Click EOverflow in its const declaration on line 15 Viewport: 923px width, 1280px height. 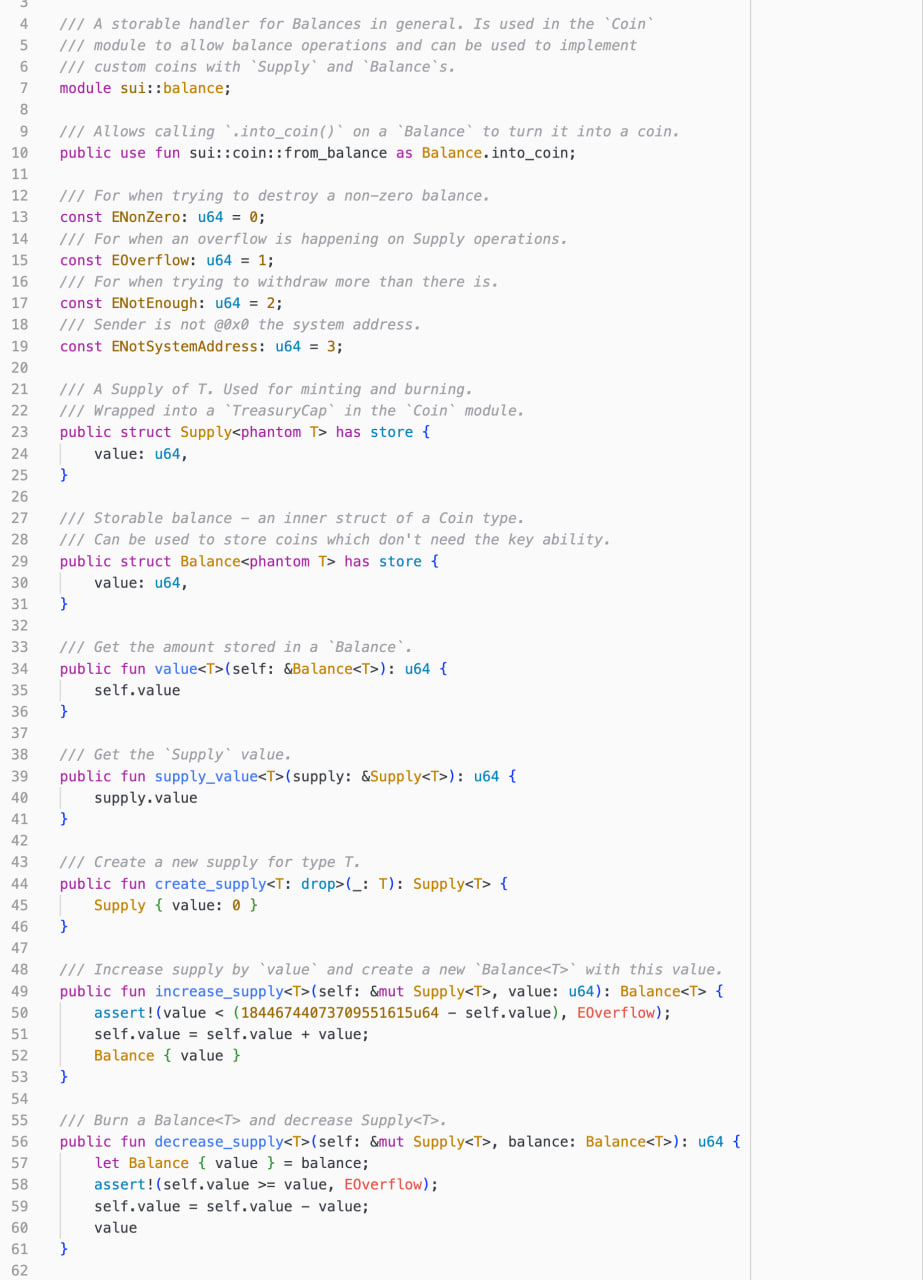click(150, 260)
